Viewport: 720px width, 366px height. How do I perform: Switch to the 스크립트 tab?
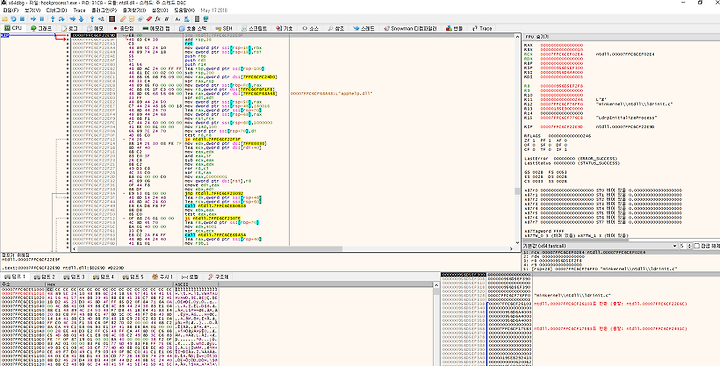tap(254, 28)
